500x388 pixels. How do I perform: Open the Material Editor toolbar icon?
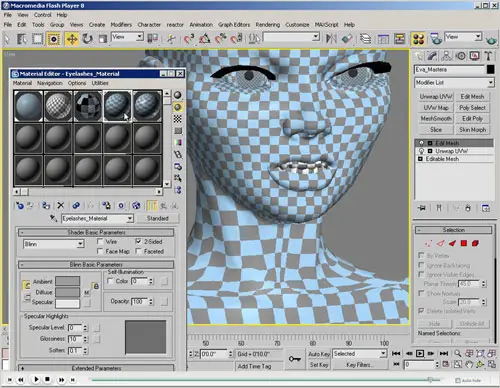pos(418,39)
